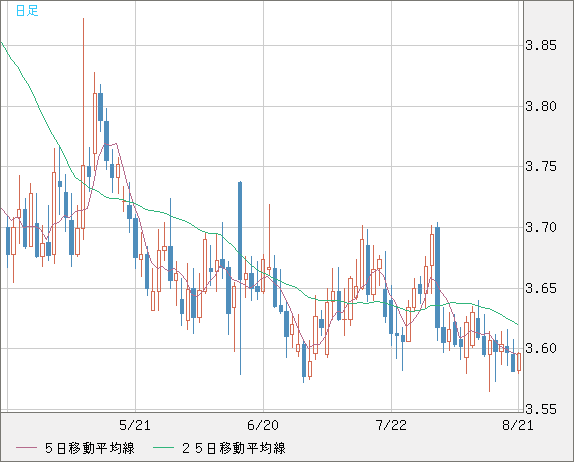This screenshot has height=462, width=574.
Task: Click the 7/22 date axis label
Action: coord(391,425)
